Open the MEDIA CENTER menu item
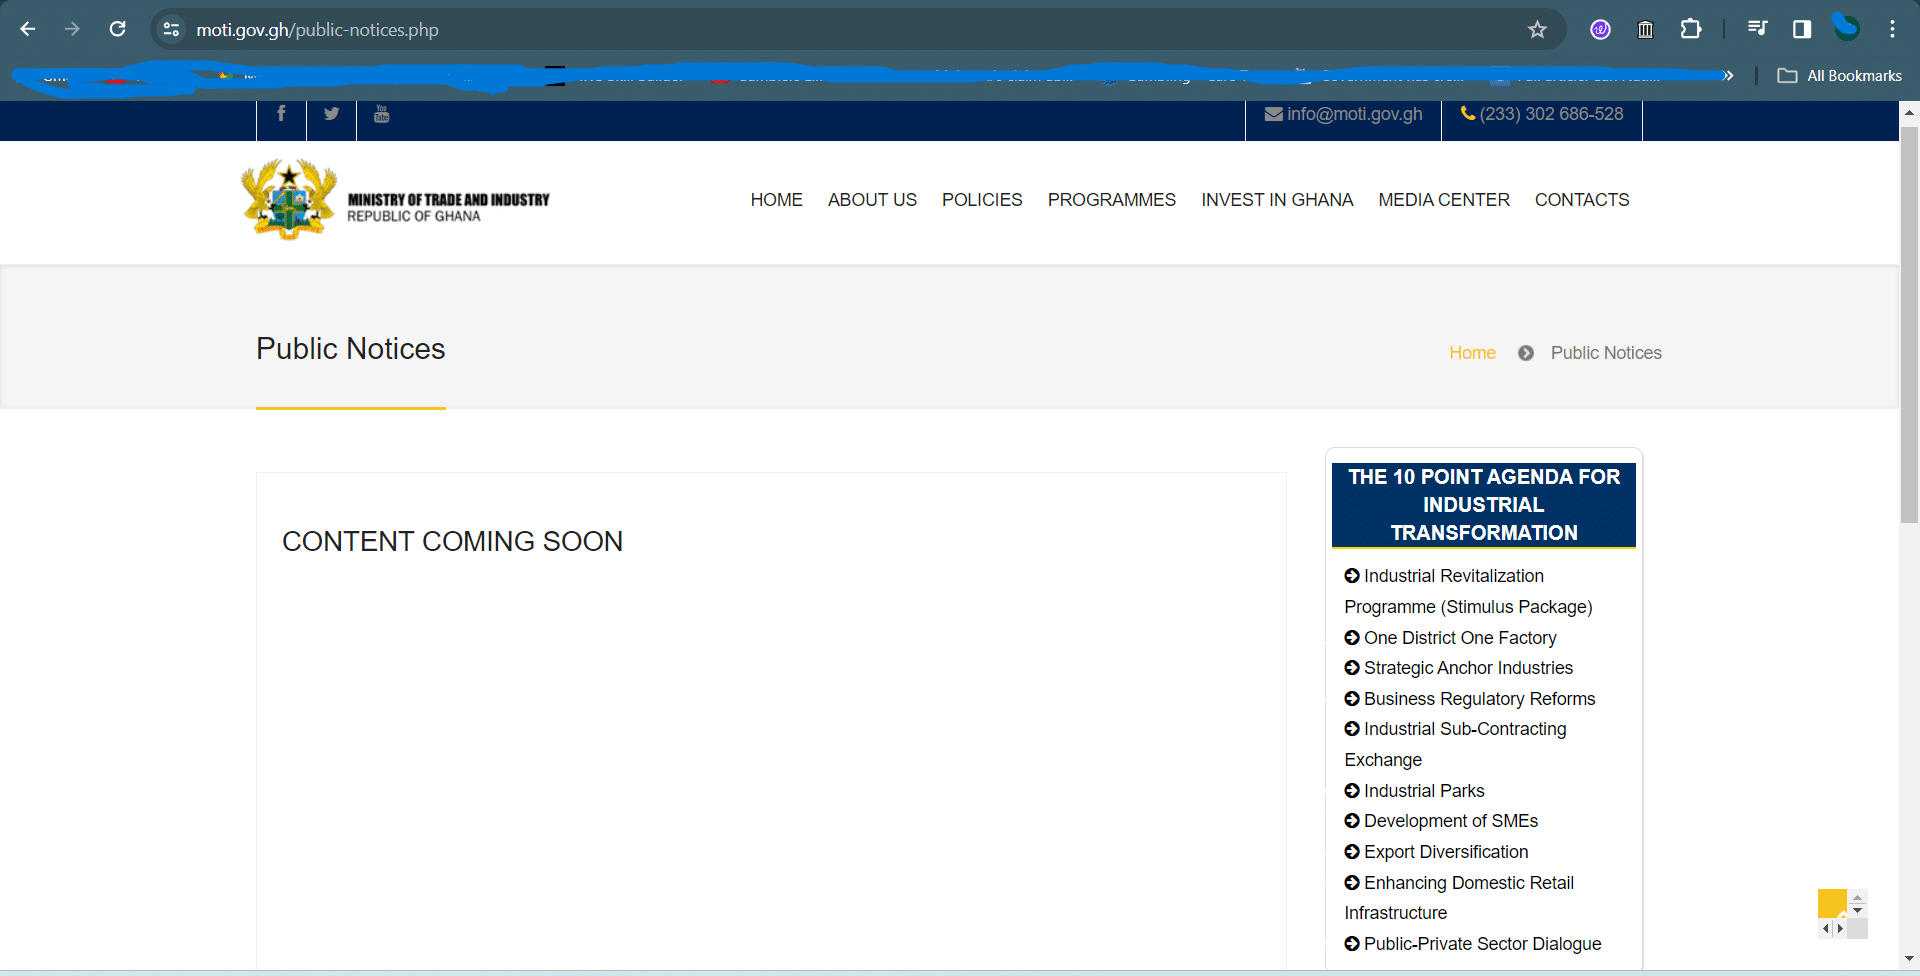The image size is (1920, 976). click(x=1443, y=200)
